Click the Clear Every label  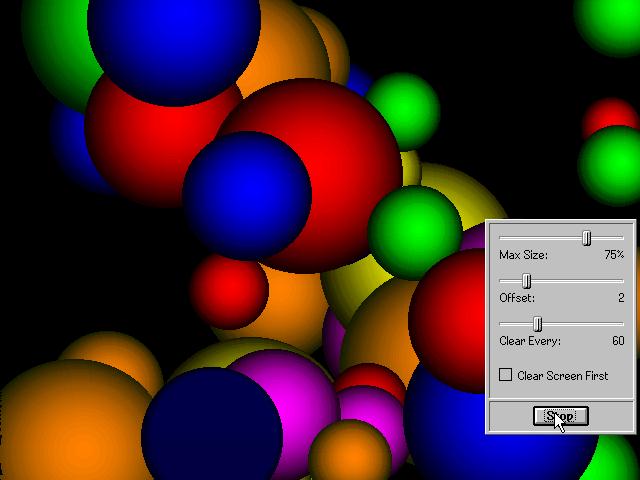click(x=530, y=341)
